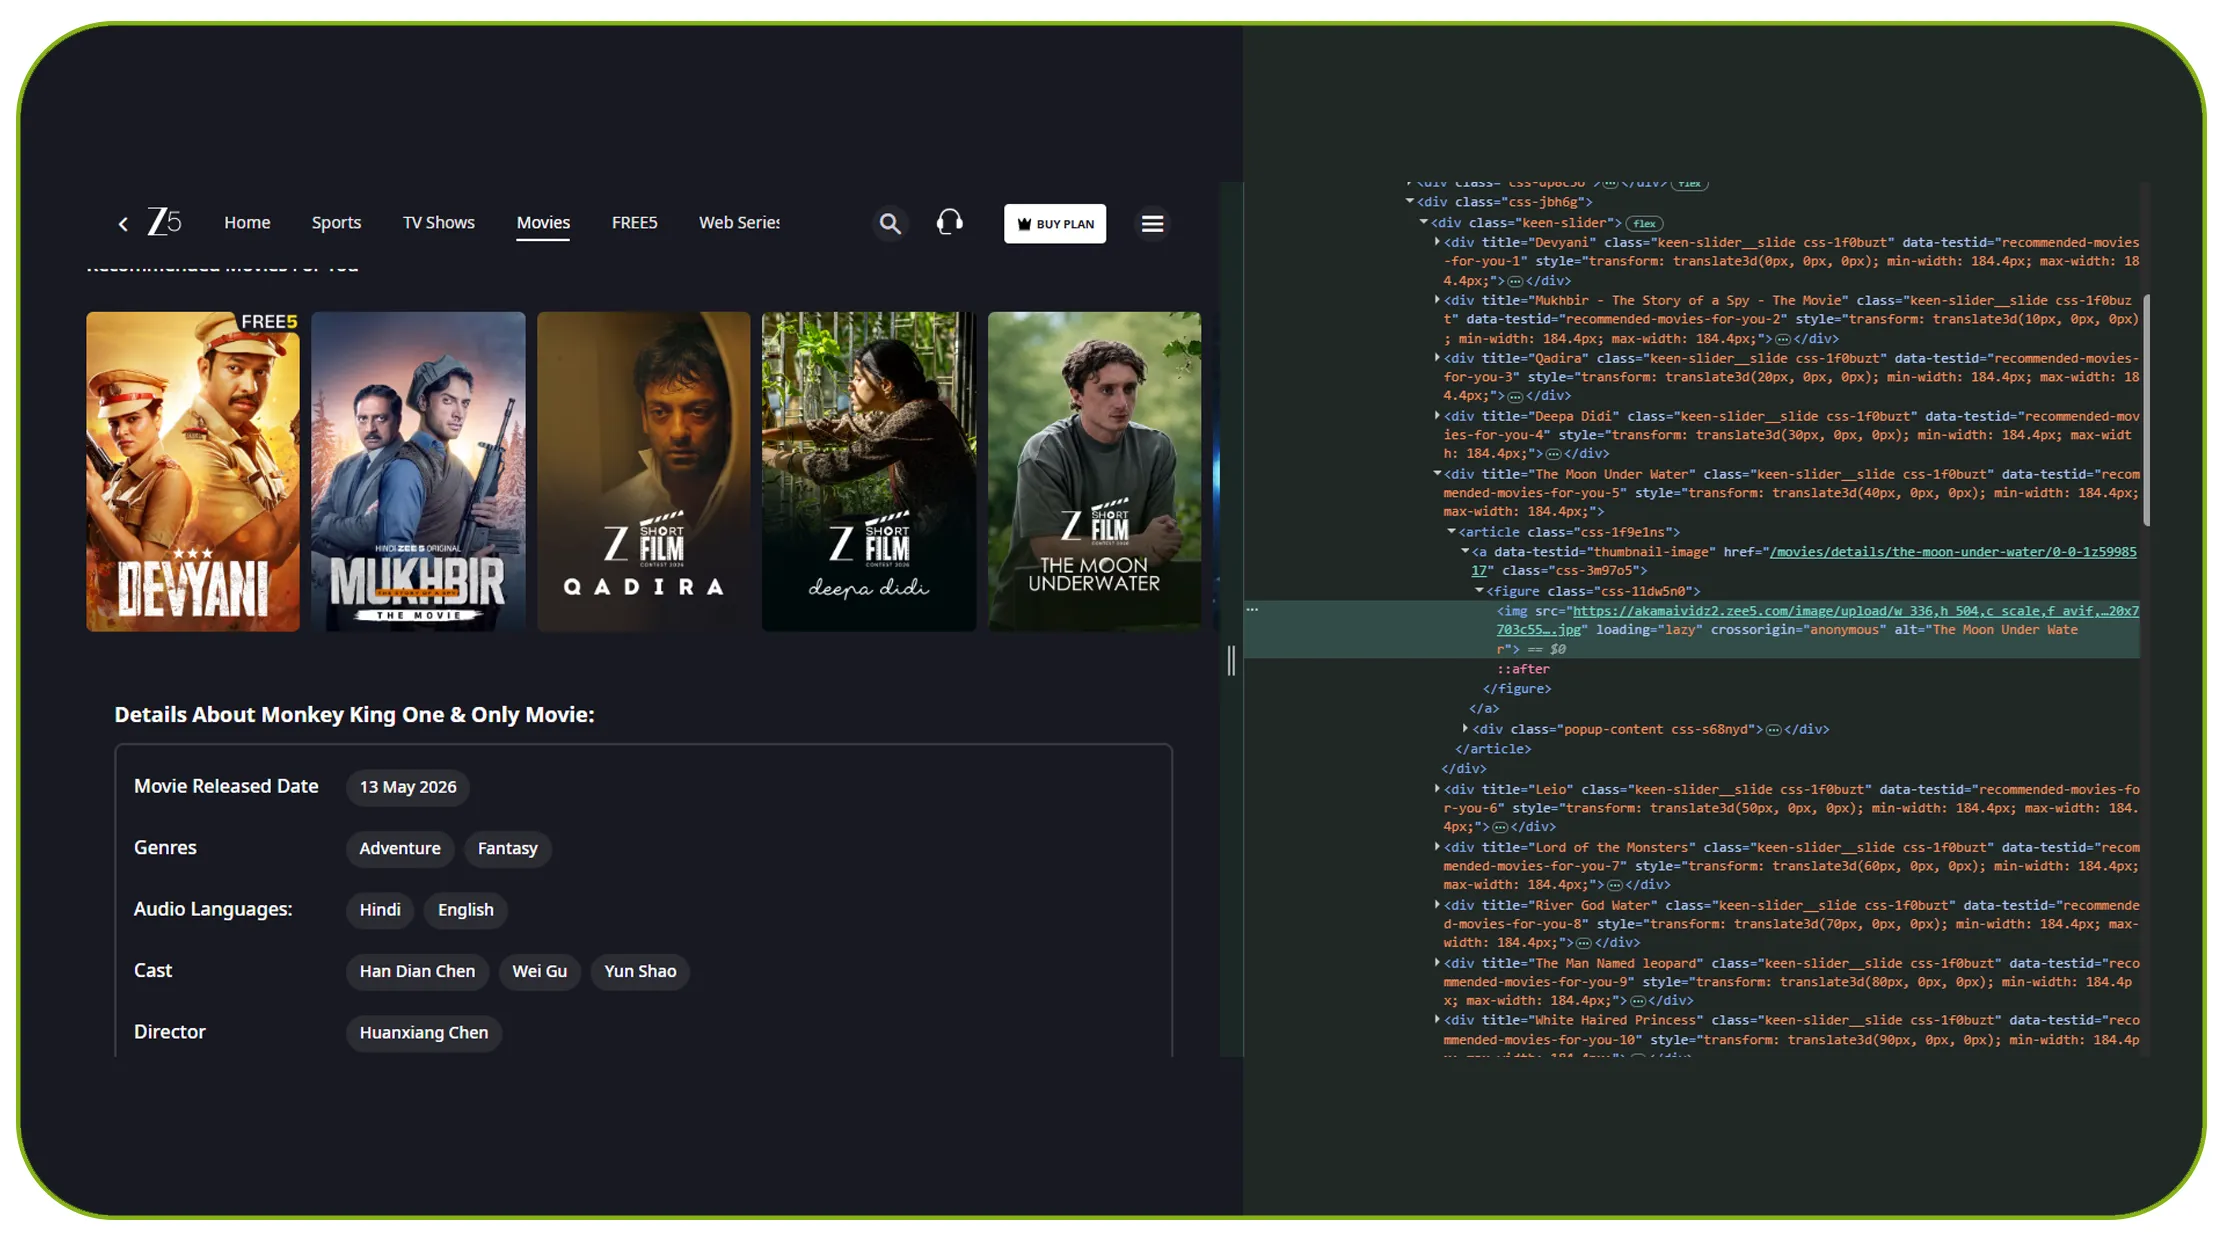
Task: Click cast member Yun Shao
Action: [640, 971]
